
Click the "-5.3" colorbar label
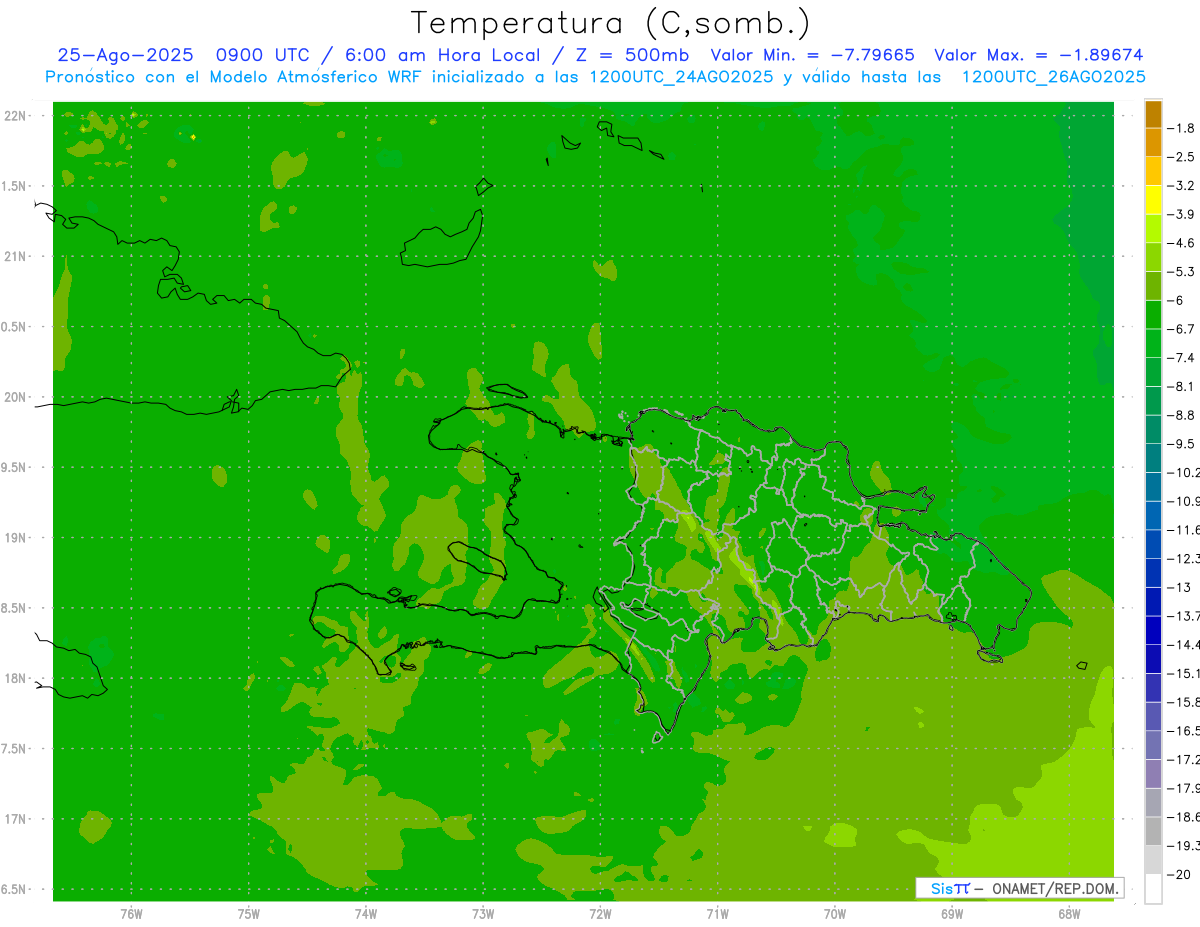coord(1182,272)
